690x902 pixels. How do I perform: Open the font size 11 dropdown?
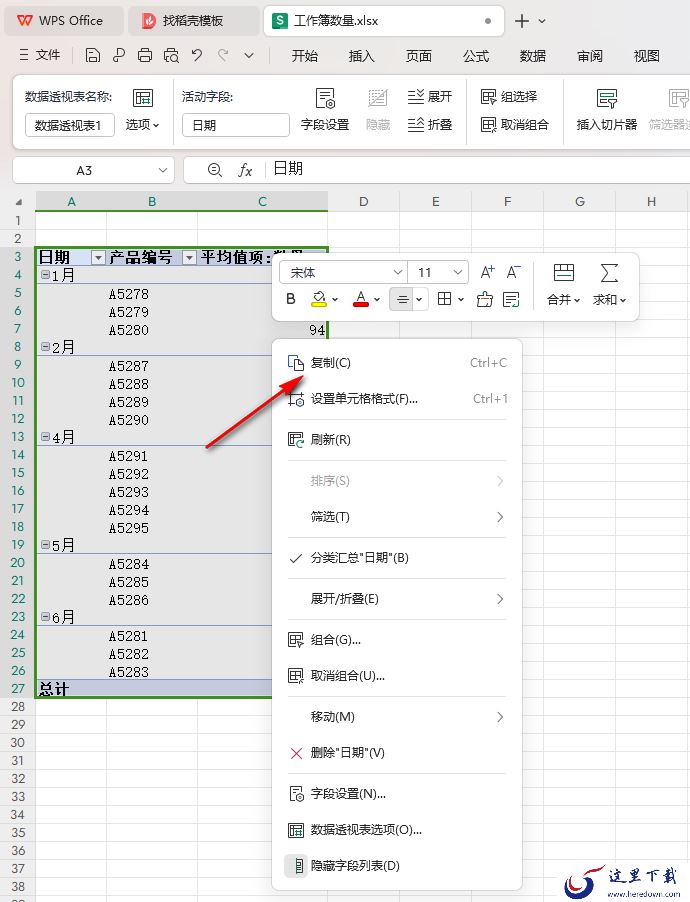click(x=458, y=272)
